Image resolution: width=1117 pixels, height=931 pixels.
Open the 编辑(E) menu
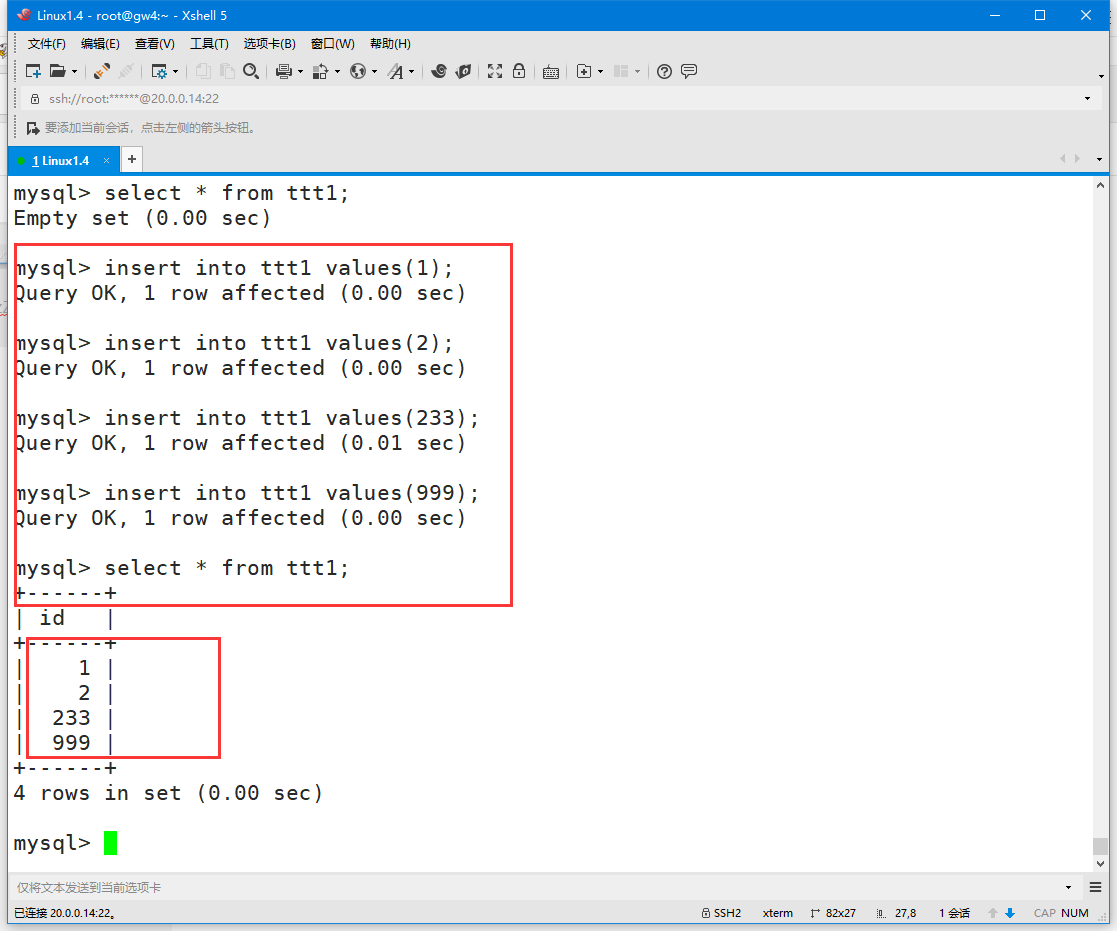(100, 43)
